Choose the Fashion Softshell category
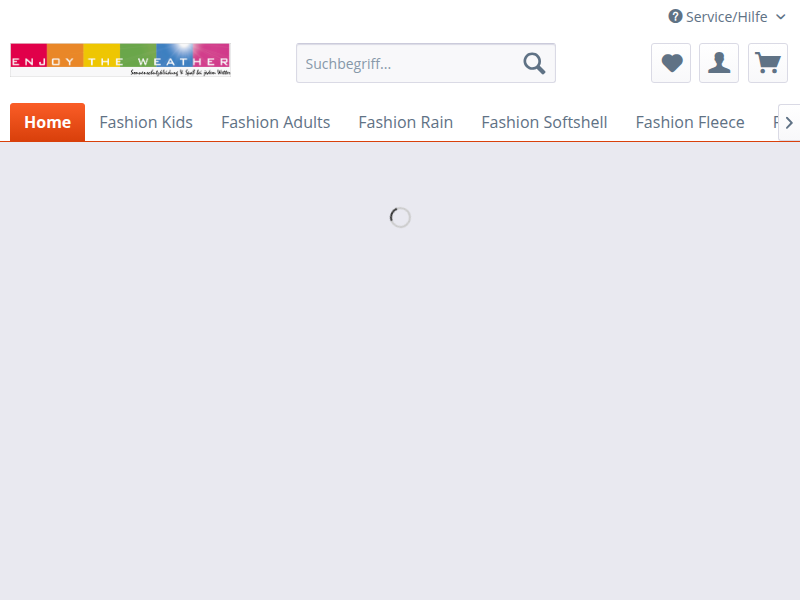Image resolution: width=800 pixels, height=600 pixels. pos(544,122)
